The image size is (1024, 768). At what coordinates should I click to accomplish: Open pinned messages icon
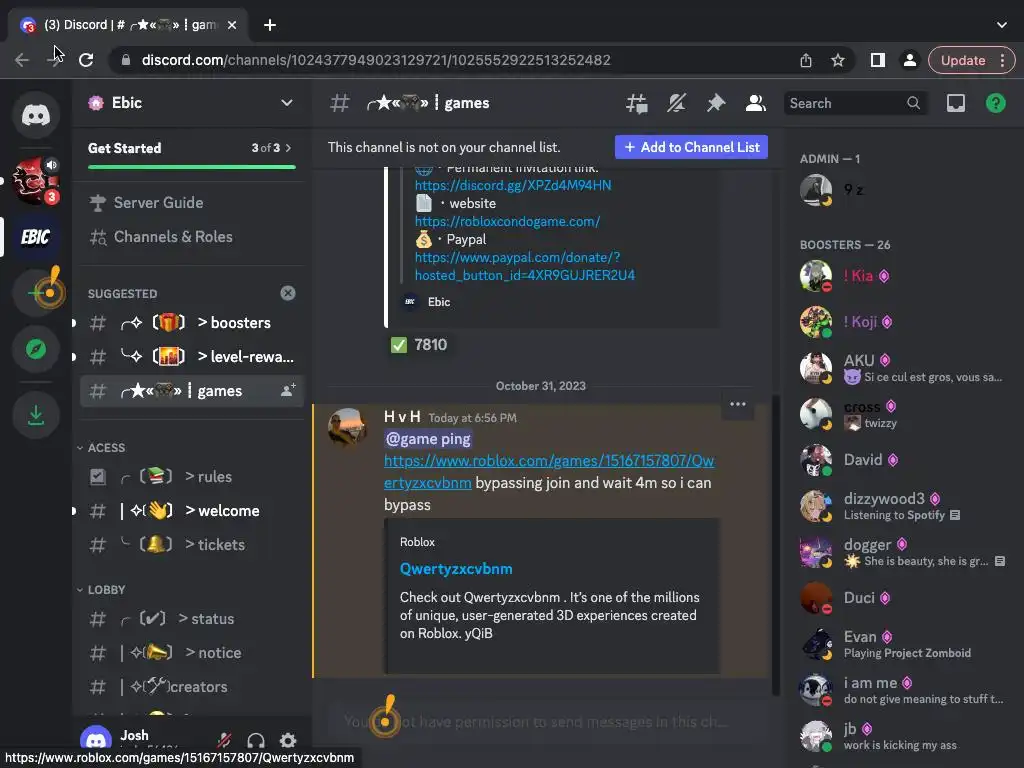tap(716, 103)
